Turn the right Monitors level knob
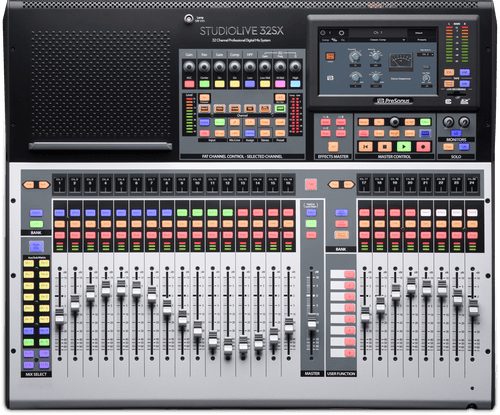This screenshot has width=500, height=415. (x=464, y=122)
